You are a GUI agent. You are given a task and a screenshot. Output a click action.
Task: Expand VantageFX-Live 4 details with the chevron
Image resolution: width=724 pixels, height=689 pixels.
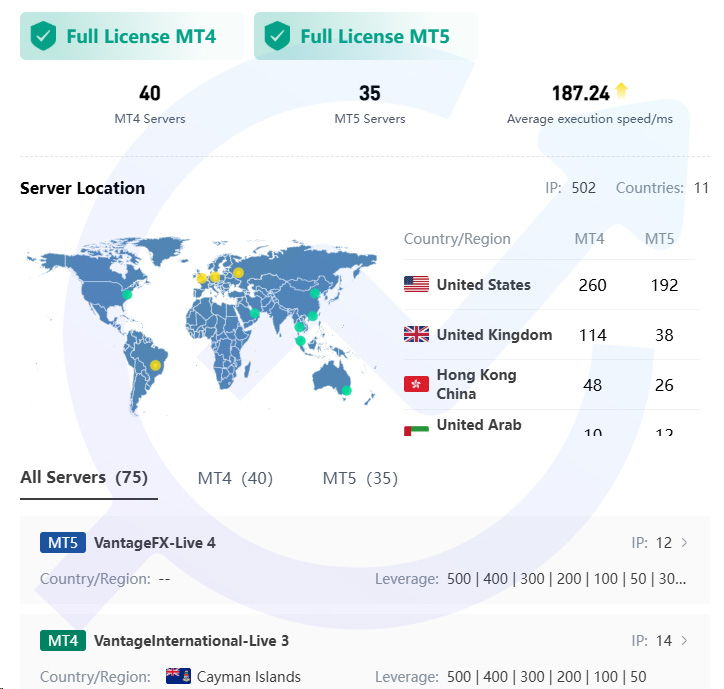click(x=684, y=543)
